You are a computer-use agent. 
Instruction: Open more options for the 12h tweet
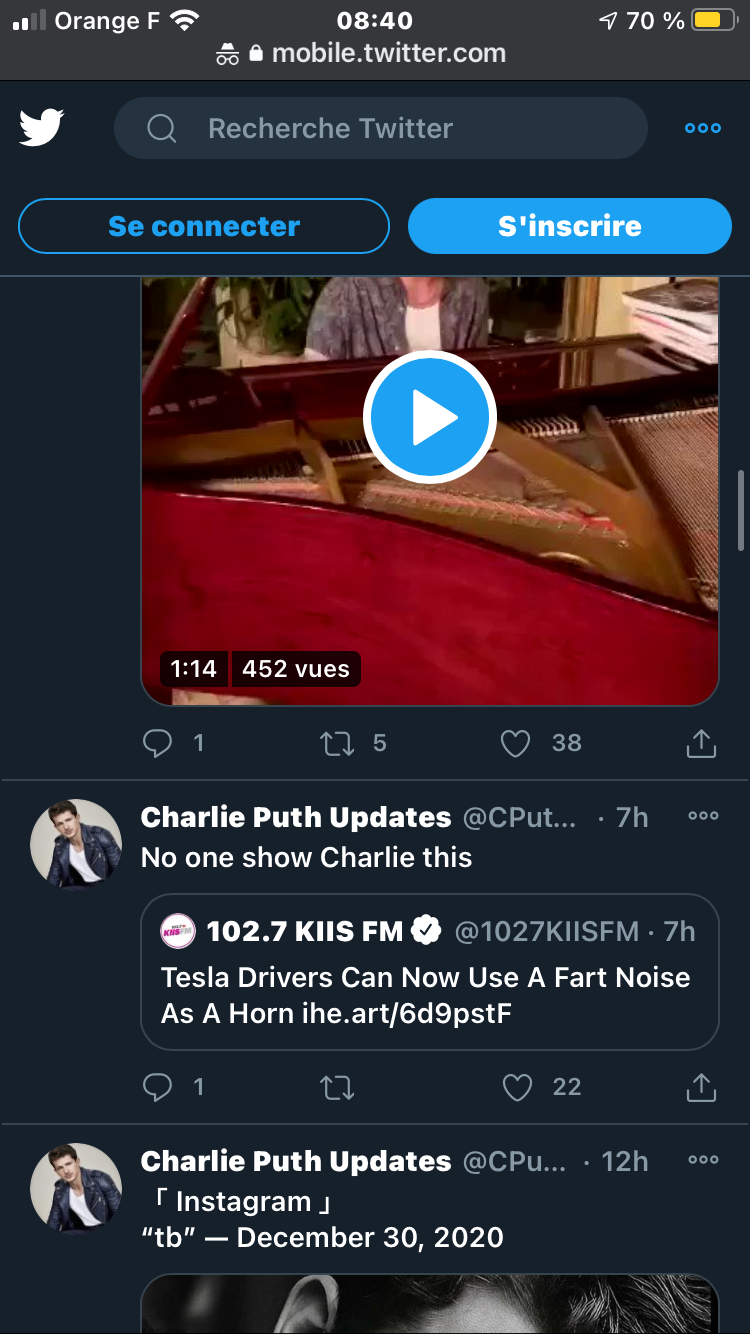click(703, 1160)
